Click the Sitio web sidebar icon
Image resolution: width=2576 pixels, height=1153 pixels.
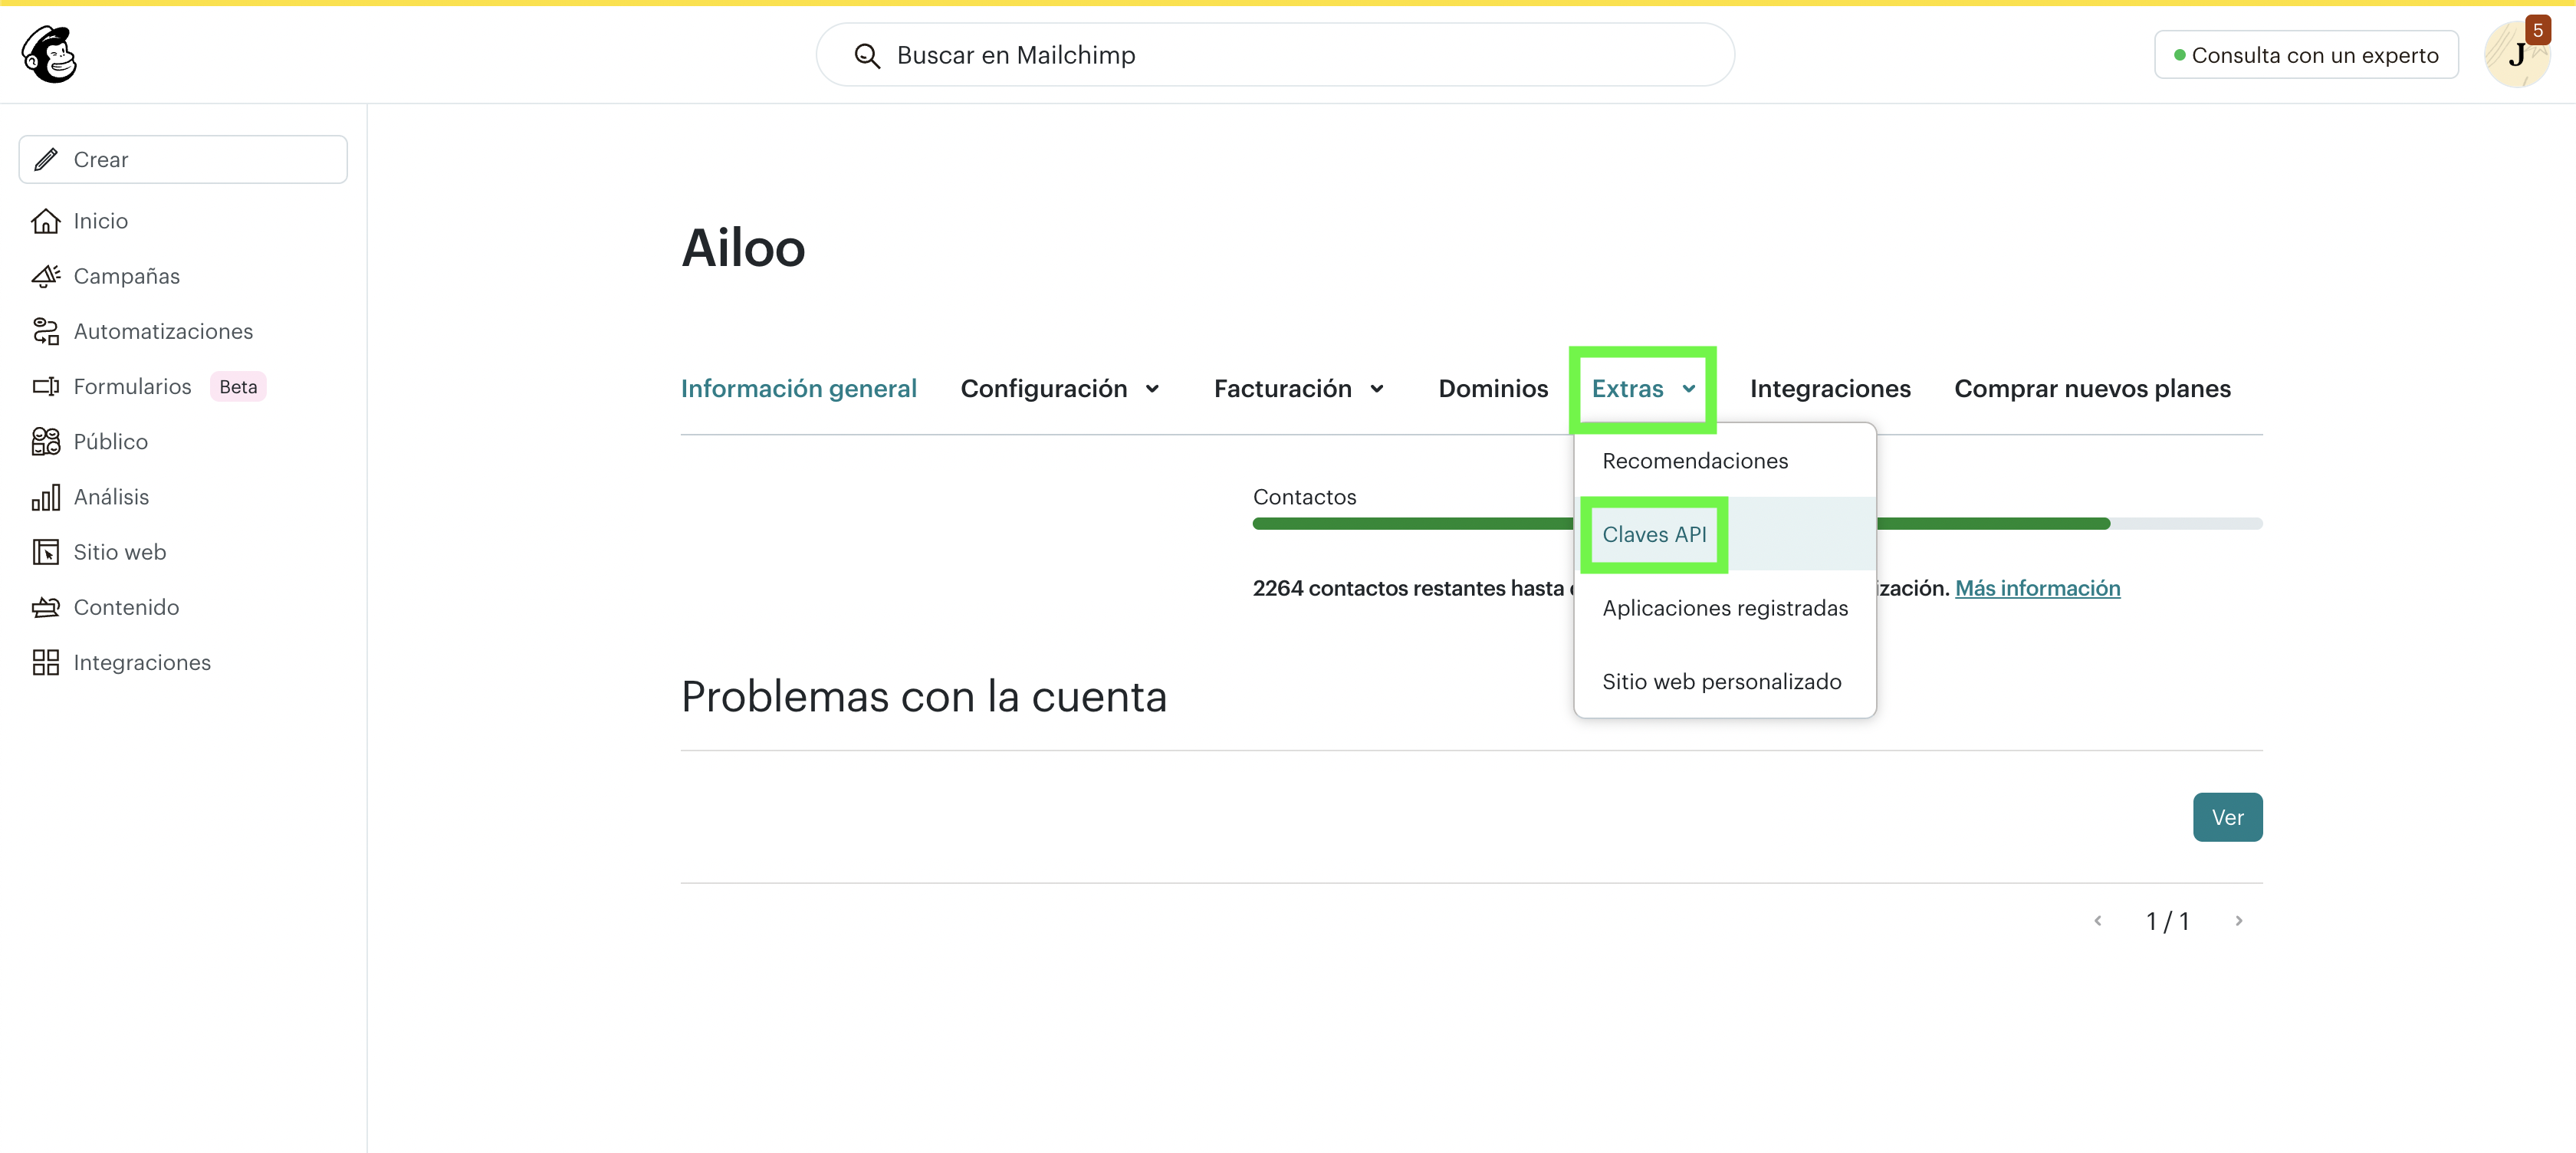[46, 552]
